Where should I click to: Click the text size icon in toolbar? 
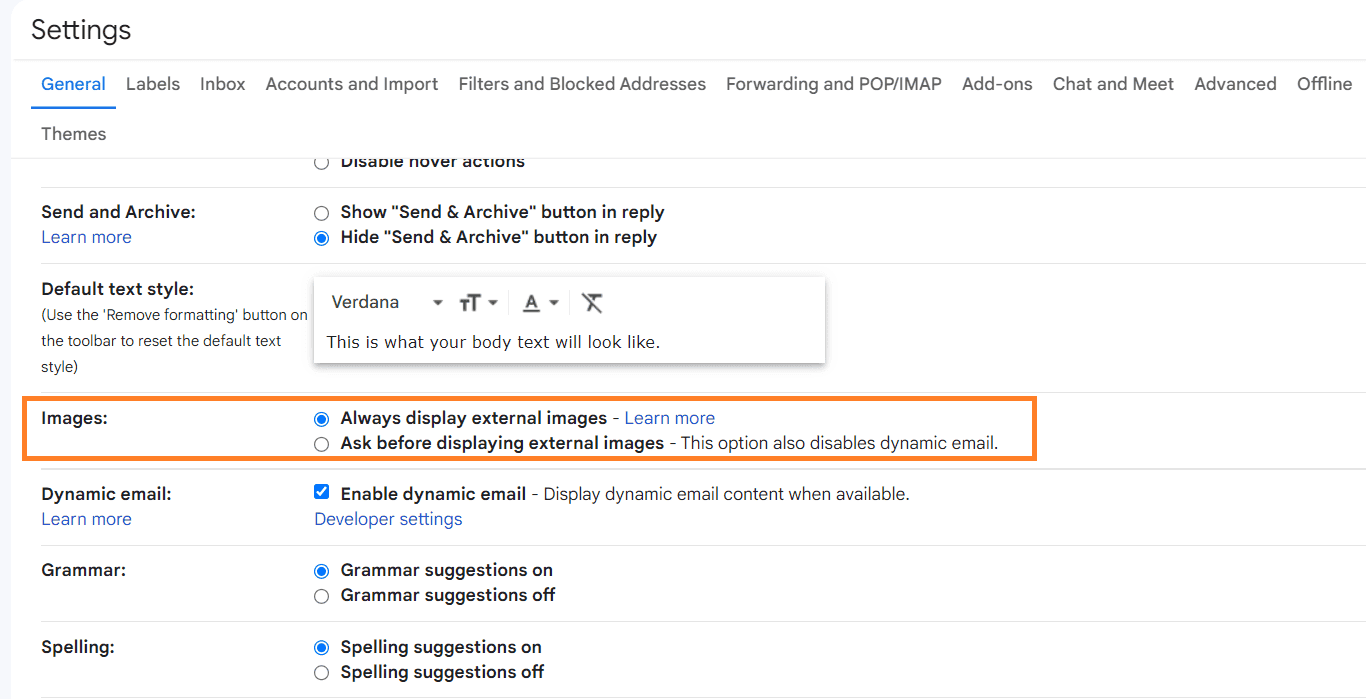coord(472,302)
